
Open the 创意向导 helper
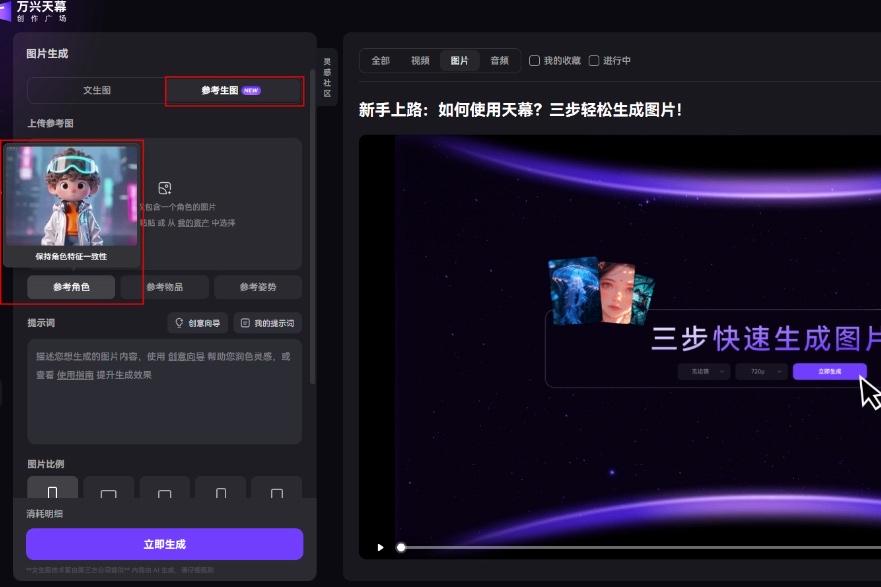[x=197, y=323]
